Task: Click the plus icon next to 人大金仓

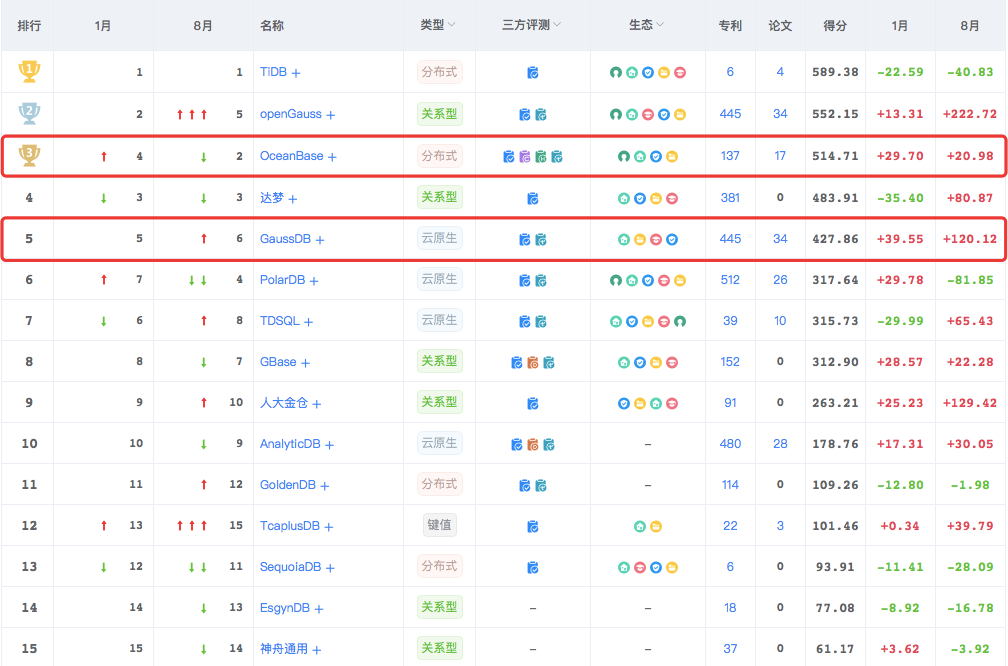Action: click(x=316, y=404)
